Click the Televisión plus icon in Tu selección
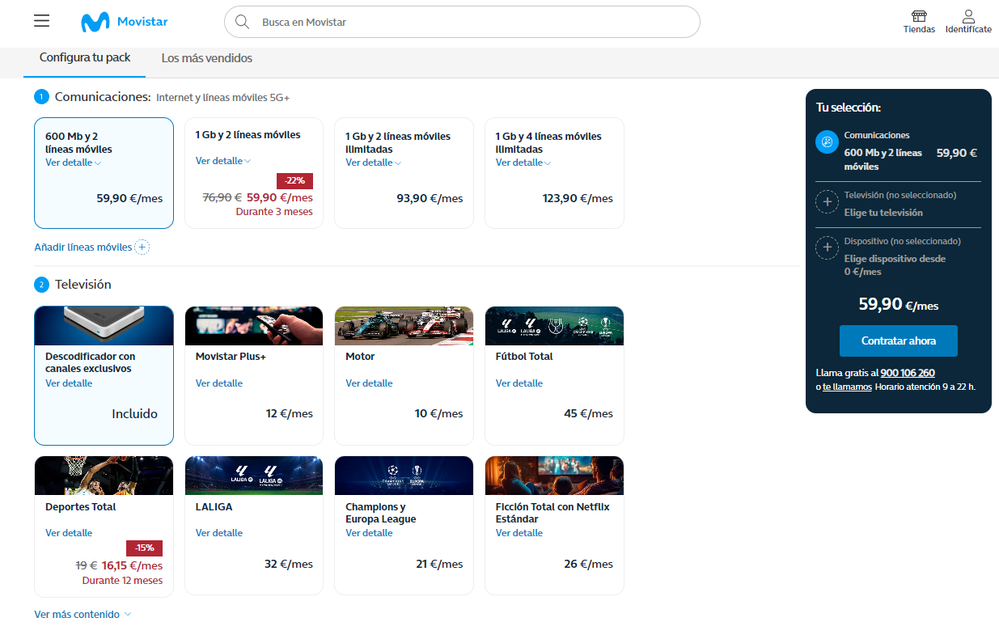The image size is (999, 626). pyautogui.click(x=827, y=202)
